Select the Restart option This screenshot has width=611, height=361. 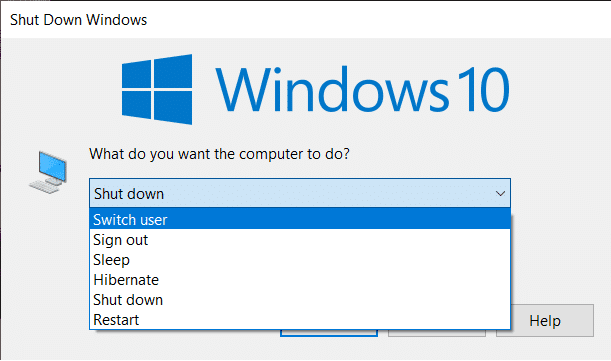(300, 320)
